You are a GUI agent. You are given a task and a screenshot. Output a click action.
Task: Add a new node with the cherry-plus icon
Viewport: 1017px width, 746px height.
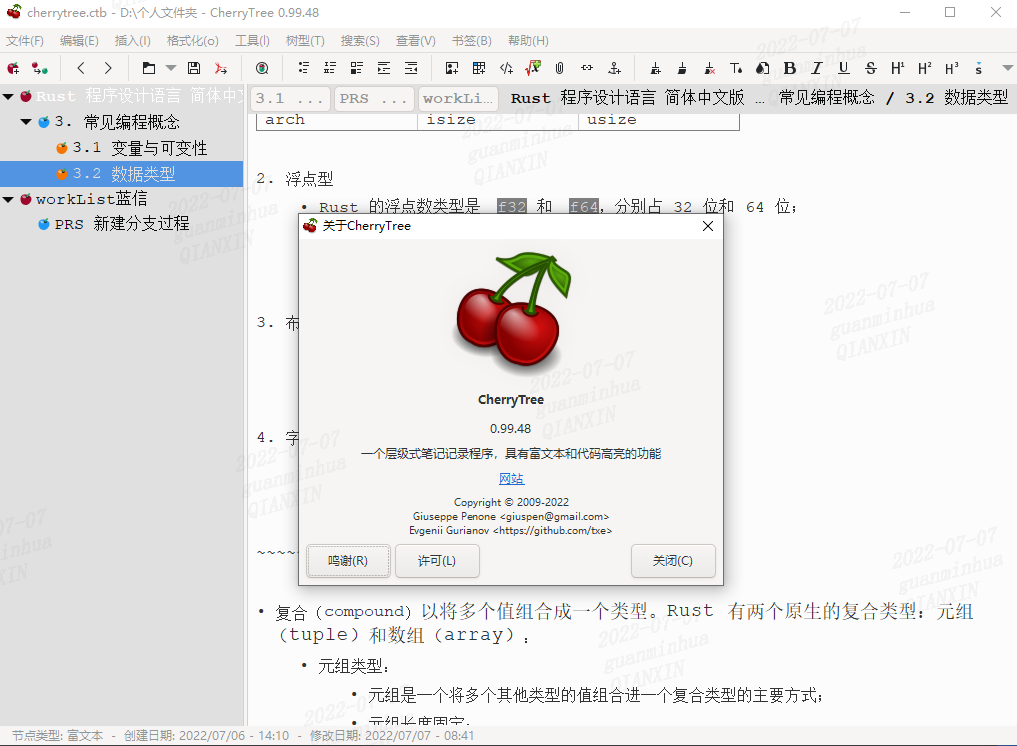13,68
